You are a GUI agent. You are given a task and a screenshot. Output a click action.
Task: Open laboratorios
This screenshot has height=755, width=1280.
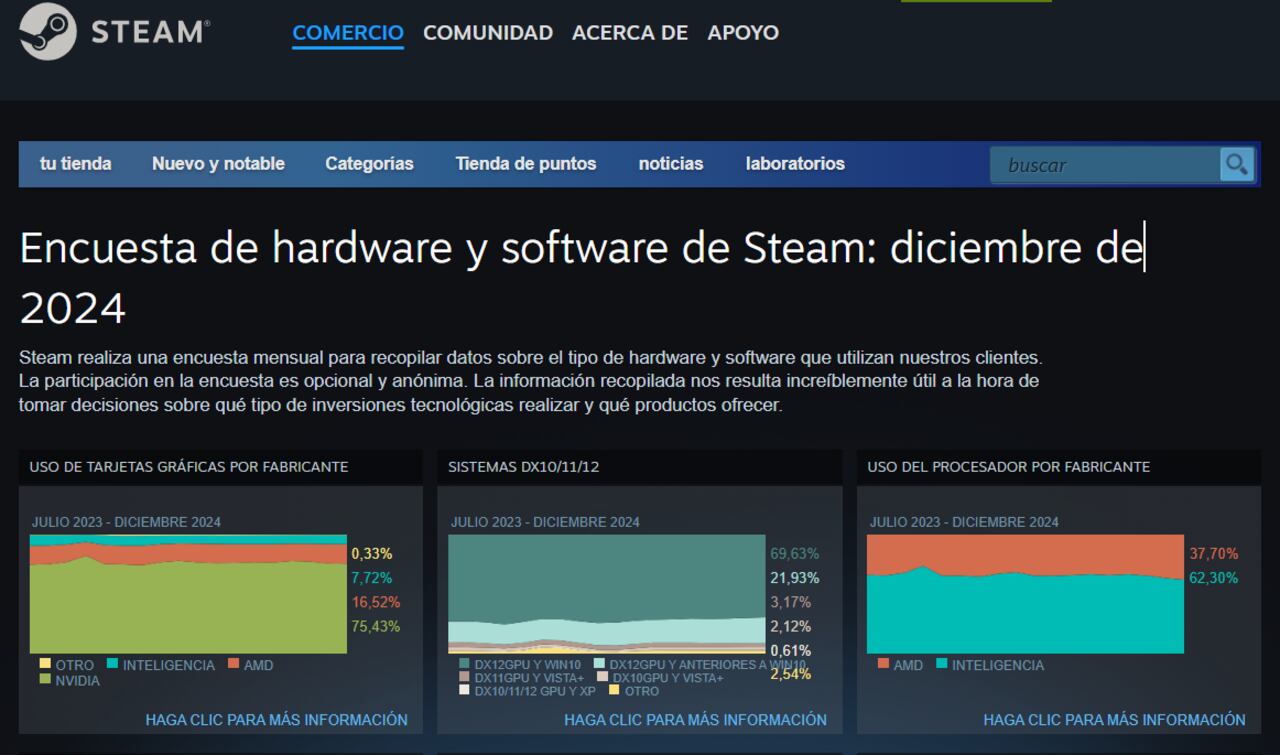point(794,164)
